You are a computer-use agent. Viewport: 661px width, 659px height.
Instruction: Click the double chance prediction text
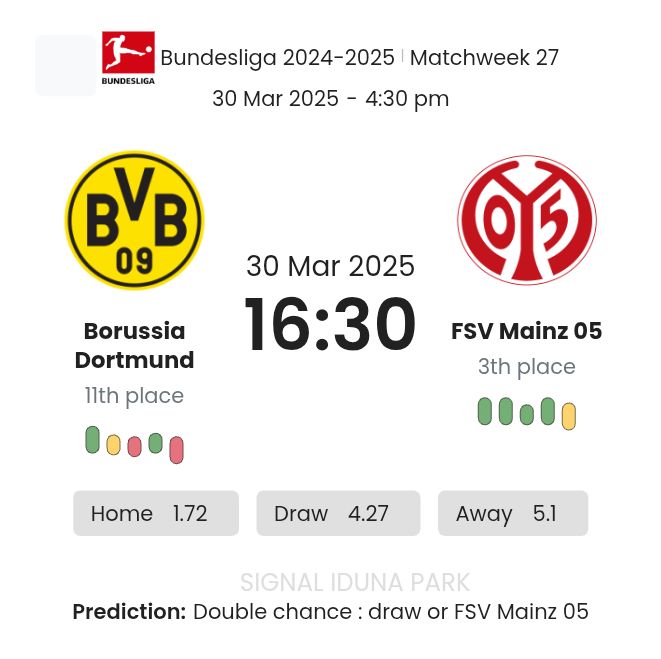390,611
